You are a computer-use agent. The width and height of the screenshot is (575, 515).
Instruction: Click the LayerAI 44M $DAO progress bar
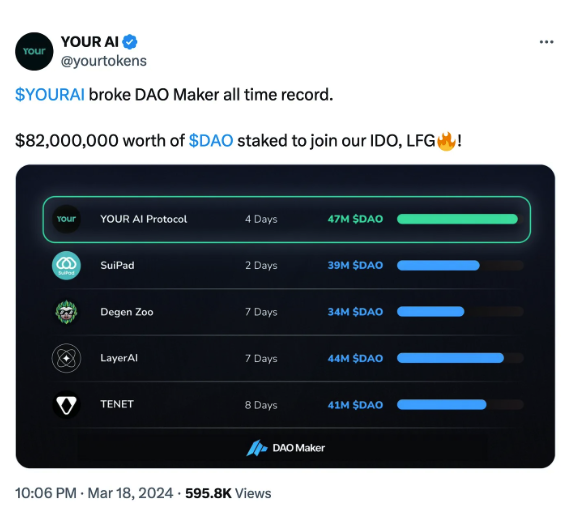tap(460, 358)
